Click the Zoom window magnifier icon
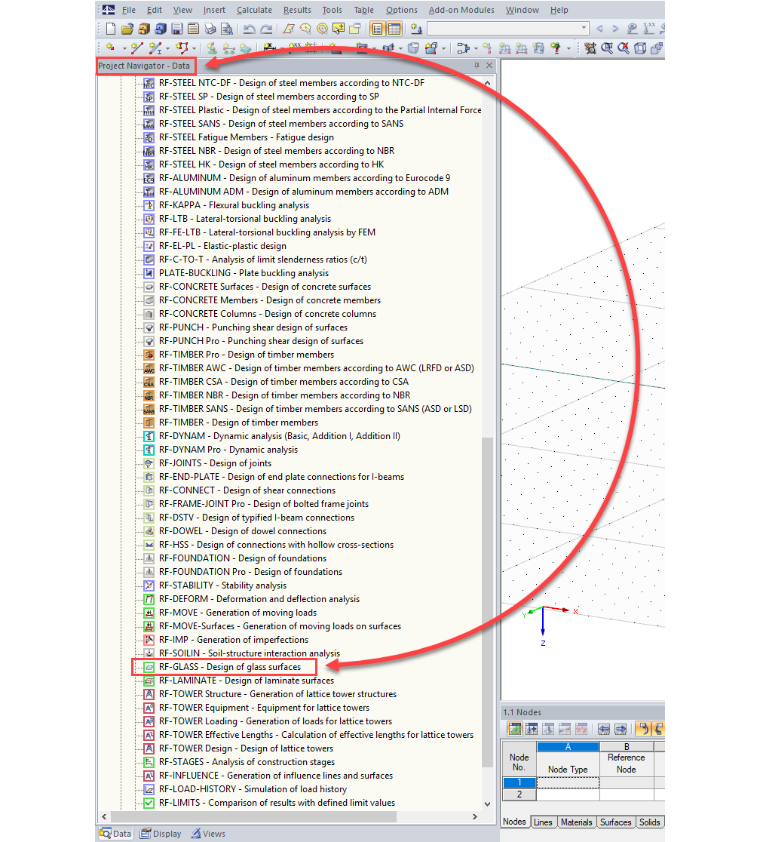The image size is (760, 842). [607, 48]
